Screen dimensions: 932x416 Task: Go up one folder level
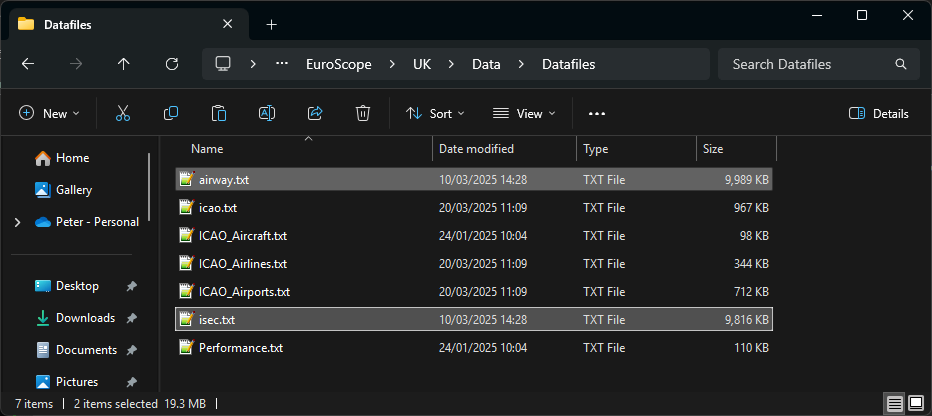124,64
